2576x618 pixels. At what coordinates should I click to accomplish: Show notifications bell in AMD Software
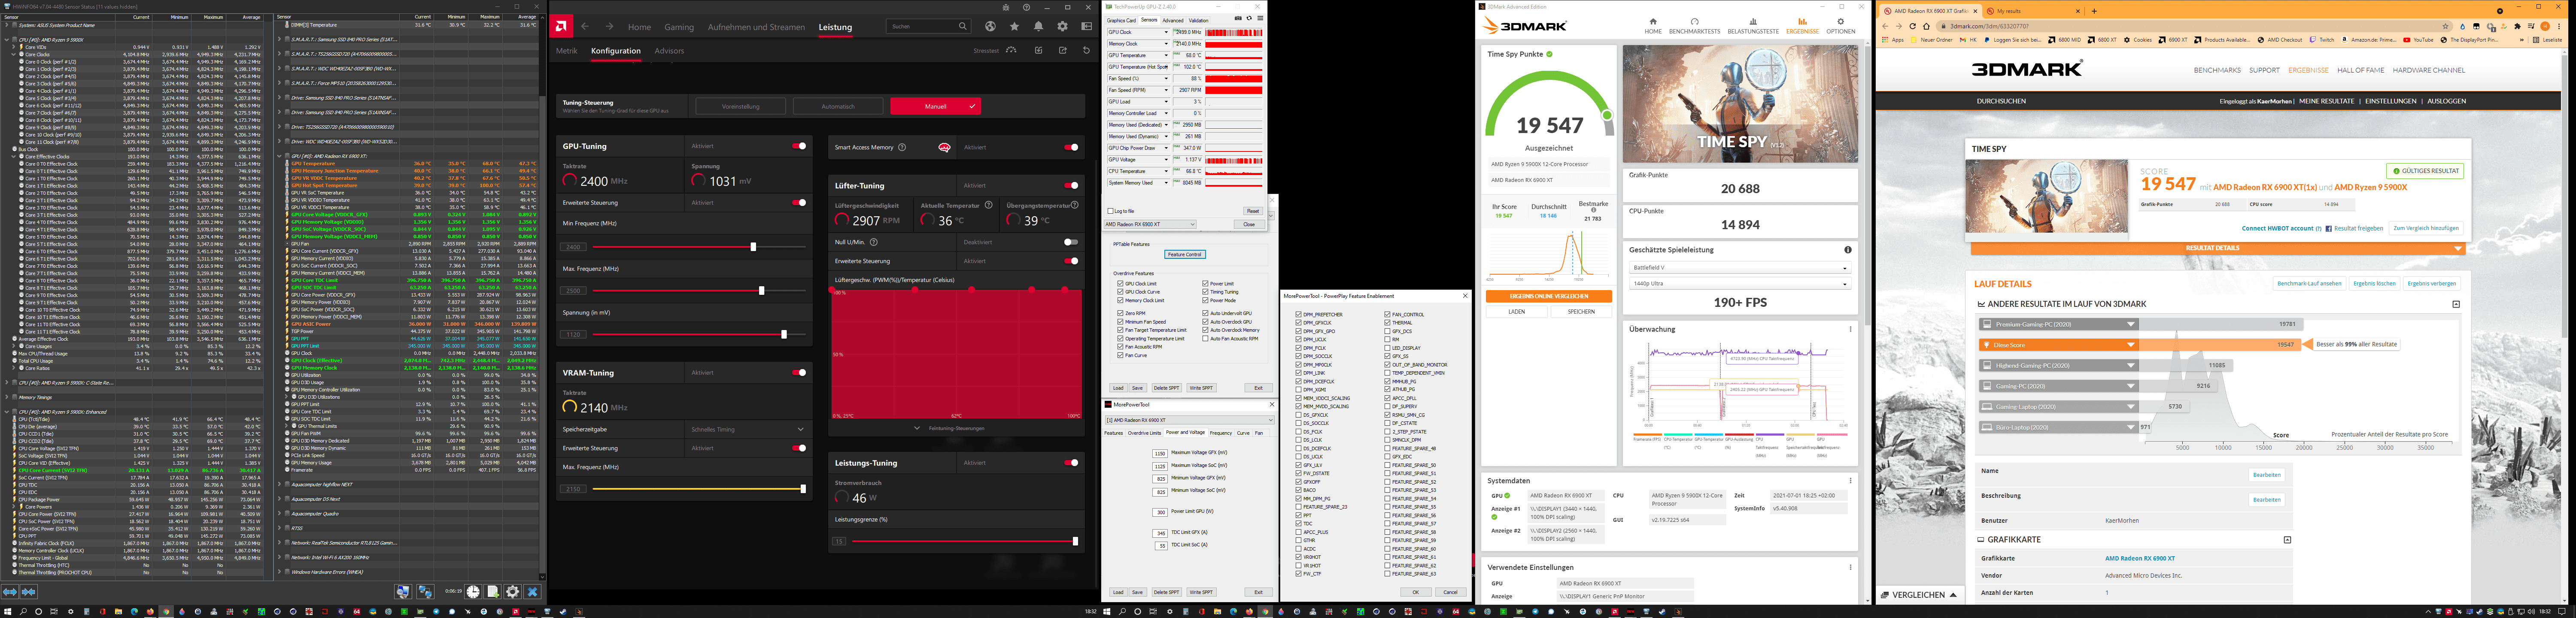[x=1038, y=27]
